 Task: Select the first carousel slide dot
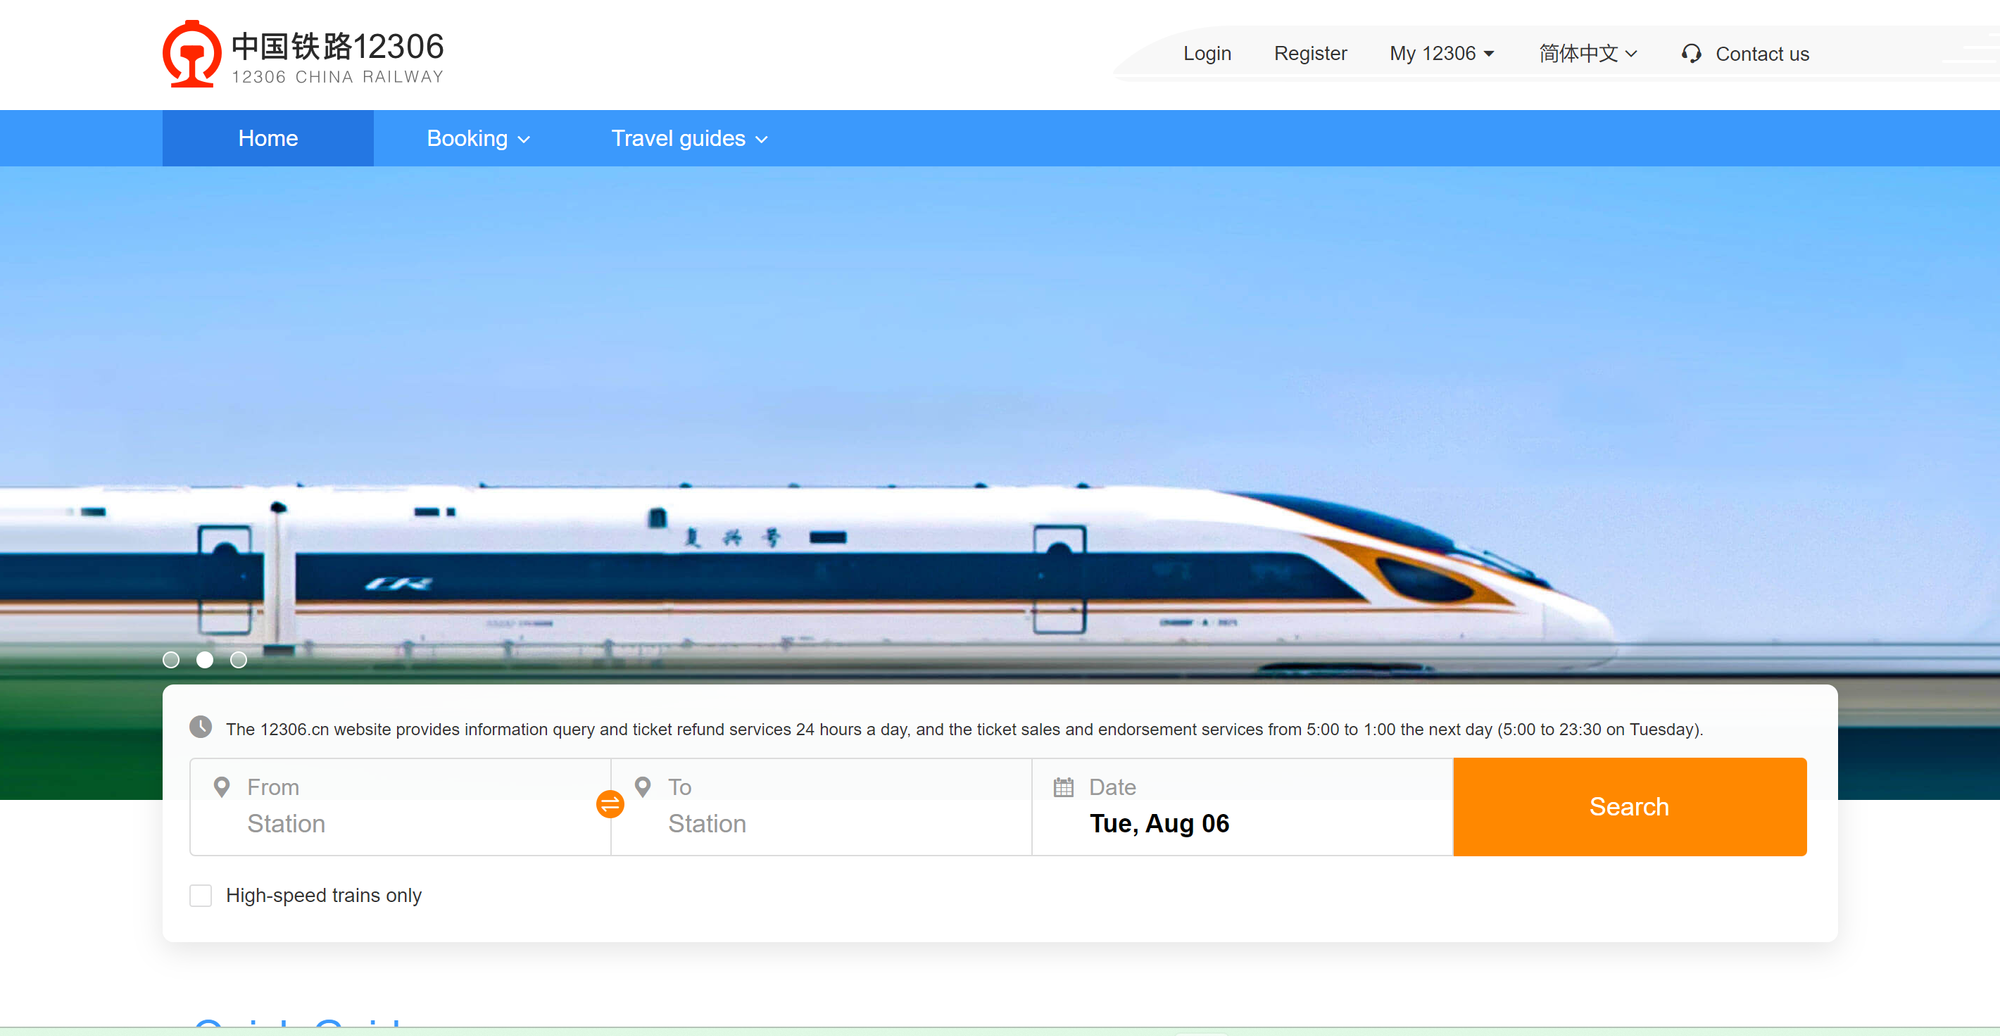coord(171,660)
